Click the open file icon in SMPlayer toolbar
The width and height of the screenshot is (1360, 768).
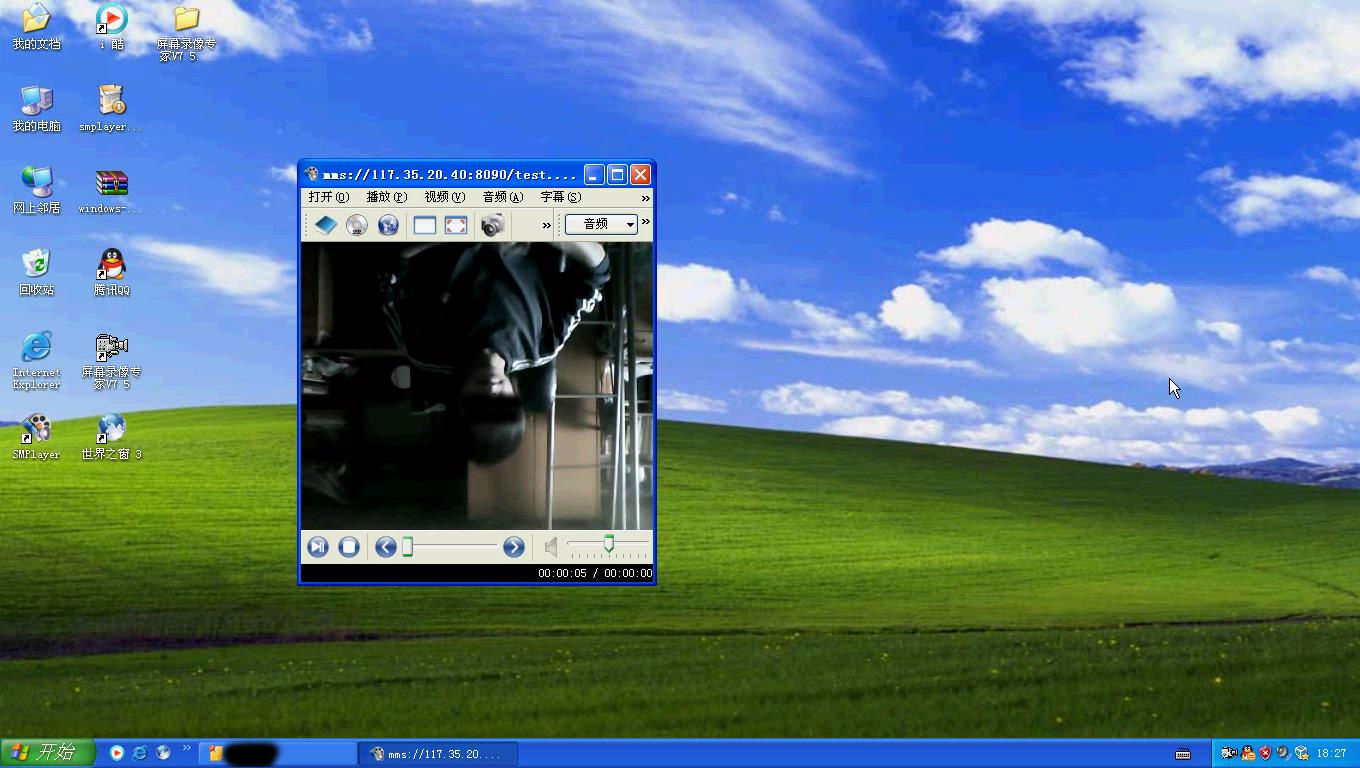coord(326,225)
